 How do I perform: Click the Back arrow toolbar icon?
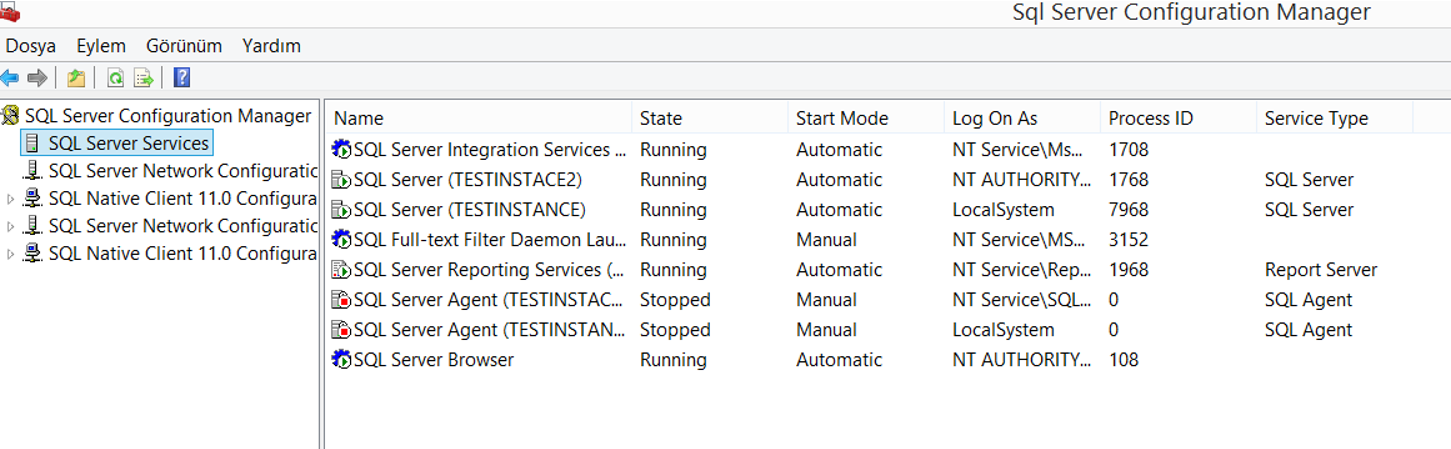(x=10, y=78)
